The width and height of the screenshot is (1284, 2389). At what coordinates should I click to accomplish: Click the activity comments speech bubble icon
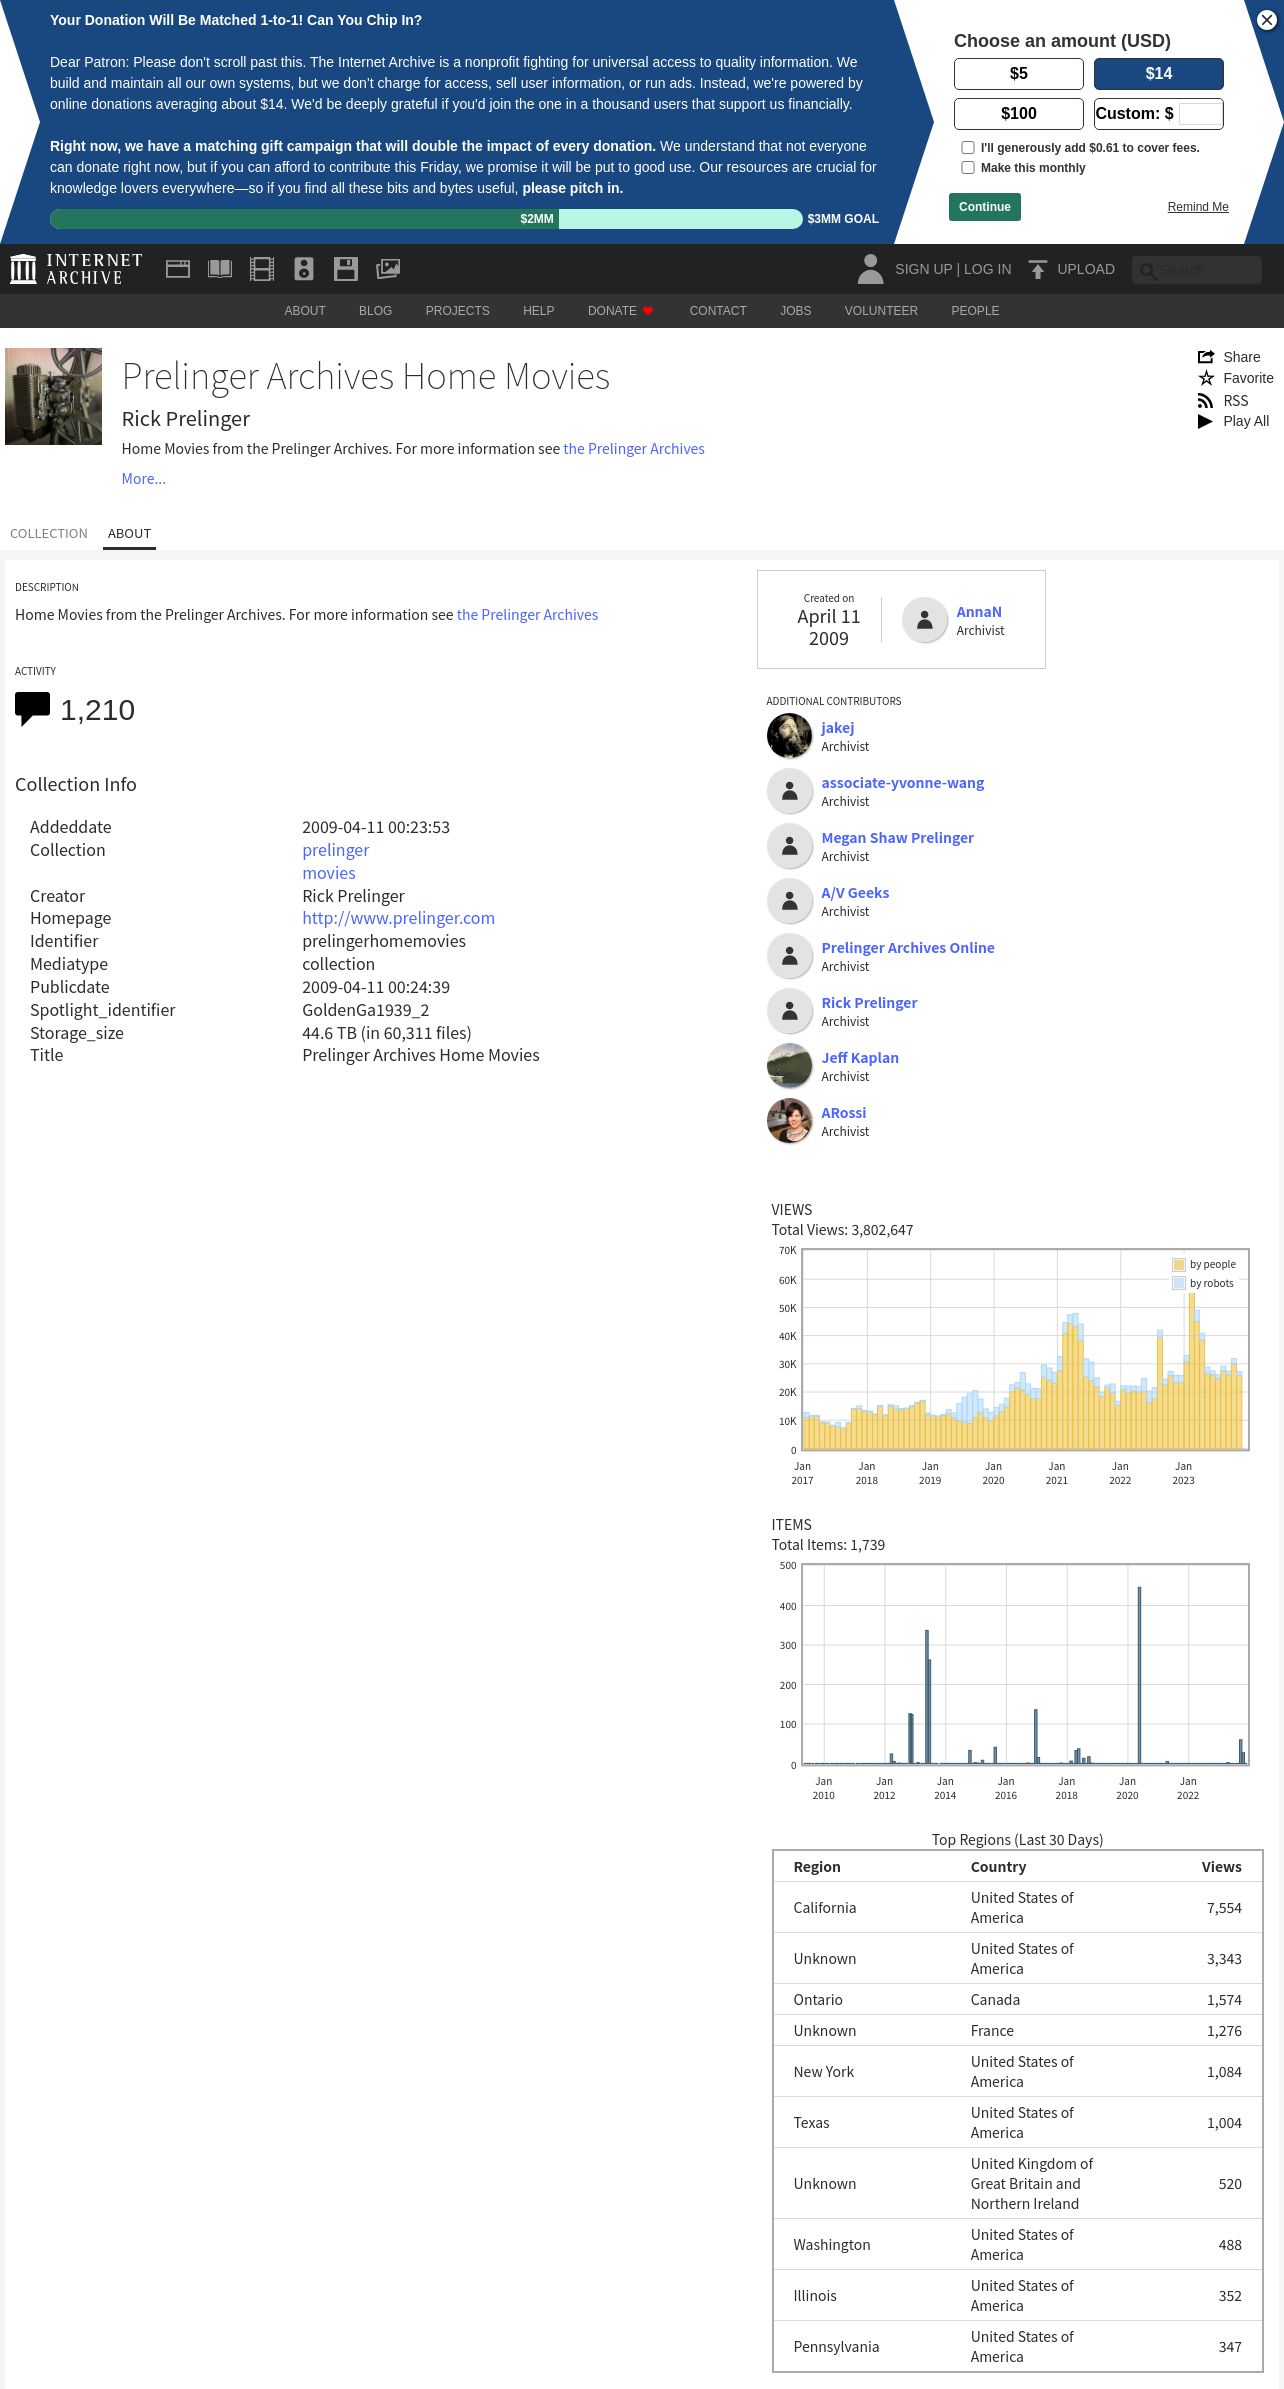point(32,709)
